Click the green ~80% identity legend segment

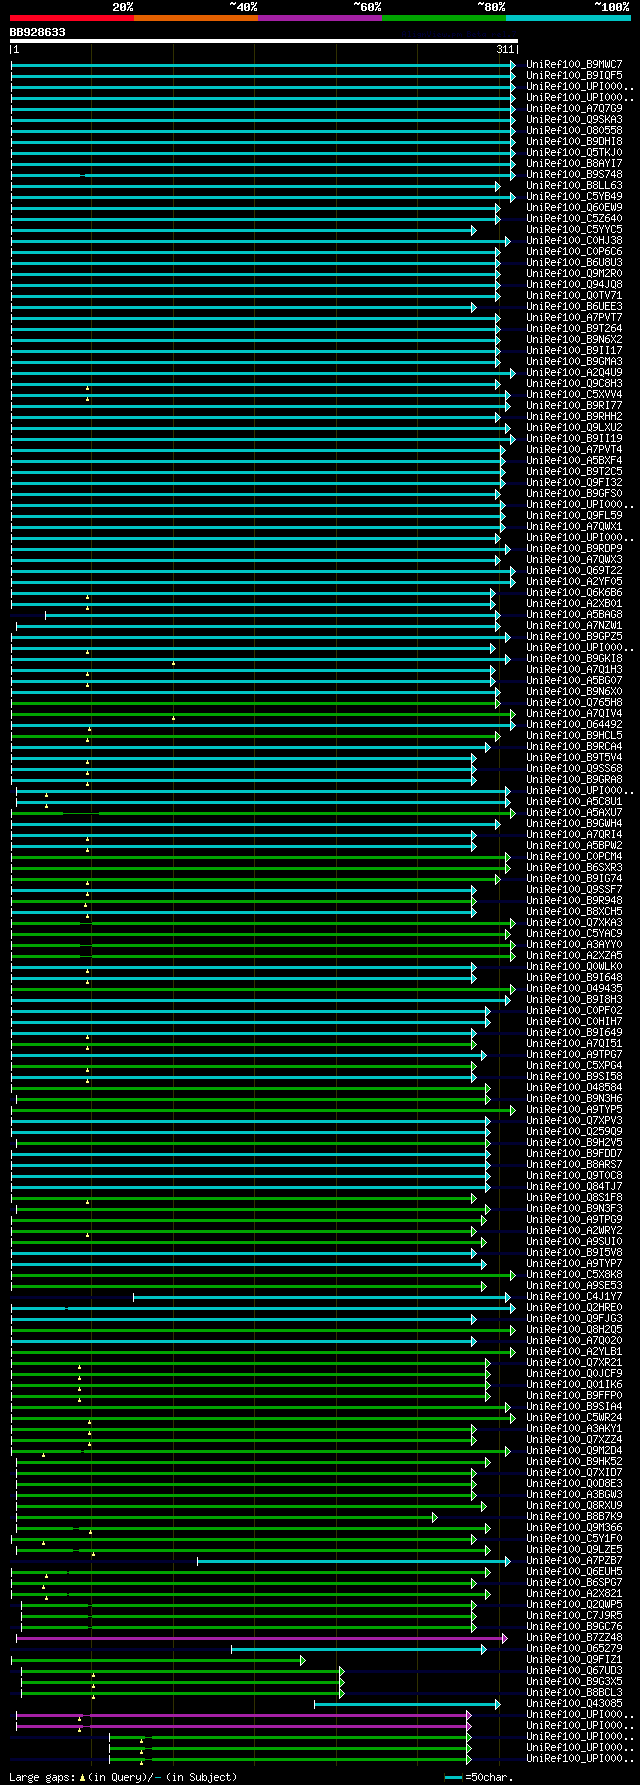coord(444,18)
